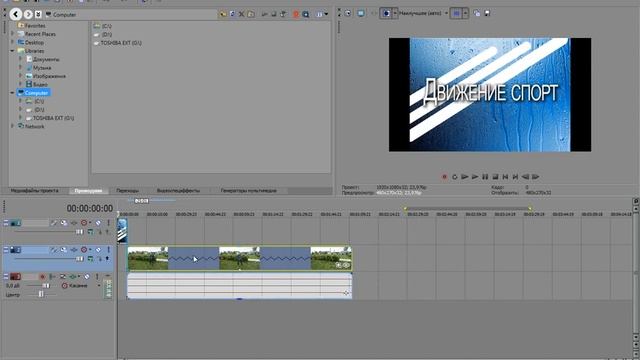The width and height of the screenshot is (640, 360).
Task: Mute video track 2
Action: [x=98, y=249]
